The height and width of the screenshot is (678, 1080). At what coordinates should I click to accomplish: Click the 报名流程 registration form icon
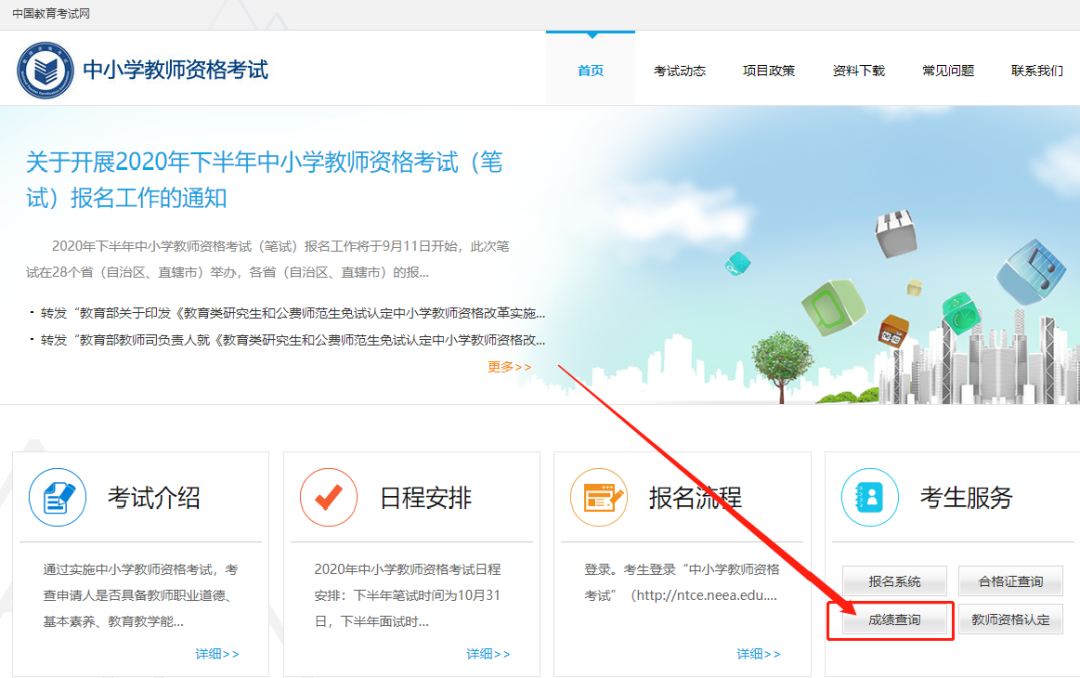(x=599, y=497)
